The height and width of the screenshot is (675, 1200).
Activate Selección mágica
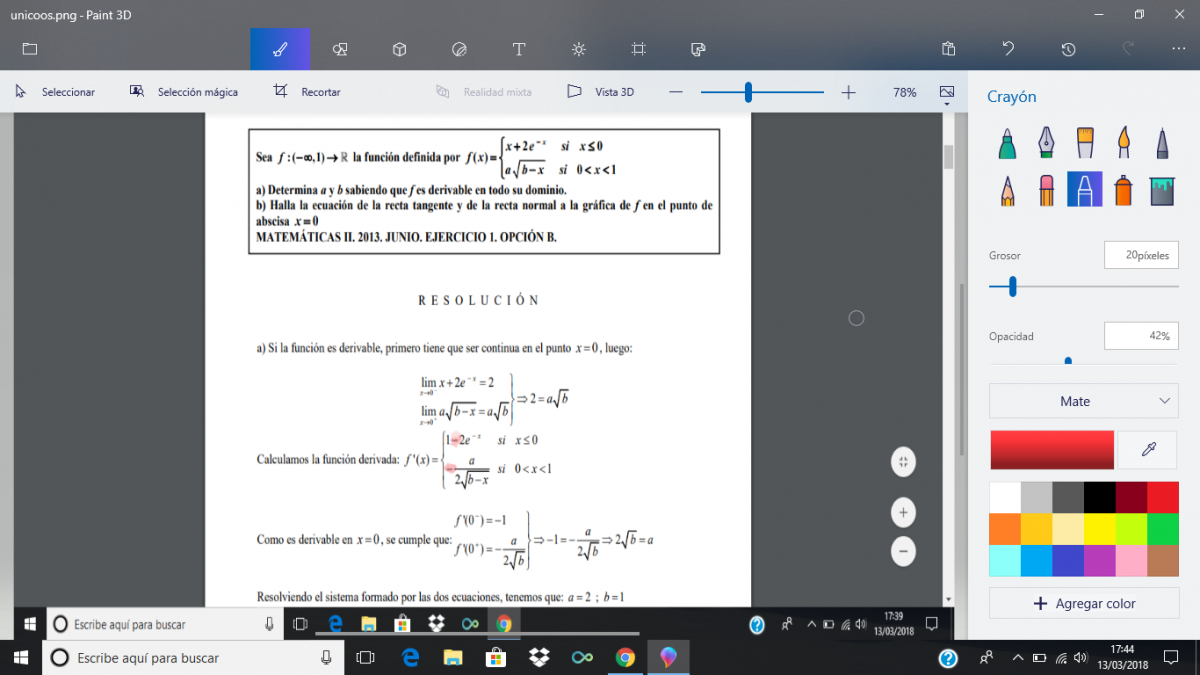[184, 92]
